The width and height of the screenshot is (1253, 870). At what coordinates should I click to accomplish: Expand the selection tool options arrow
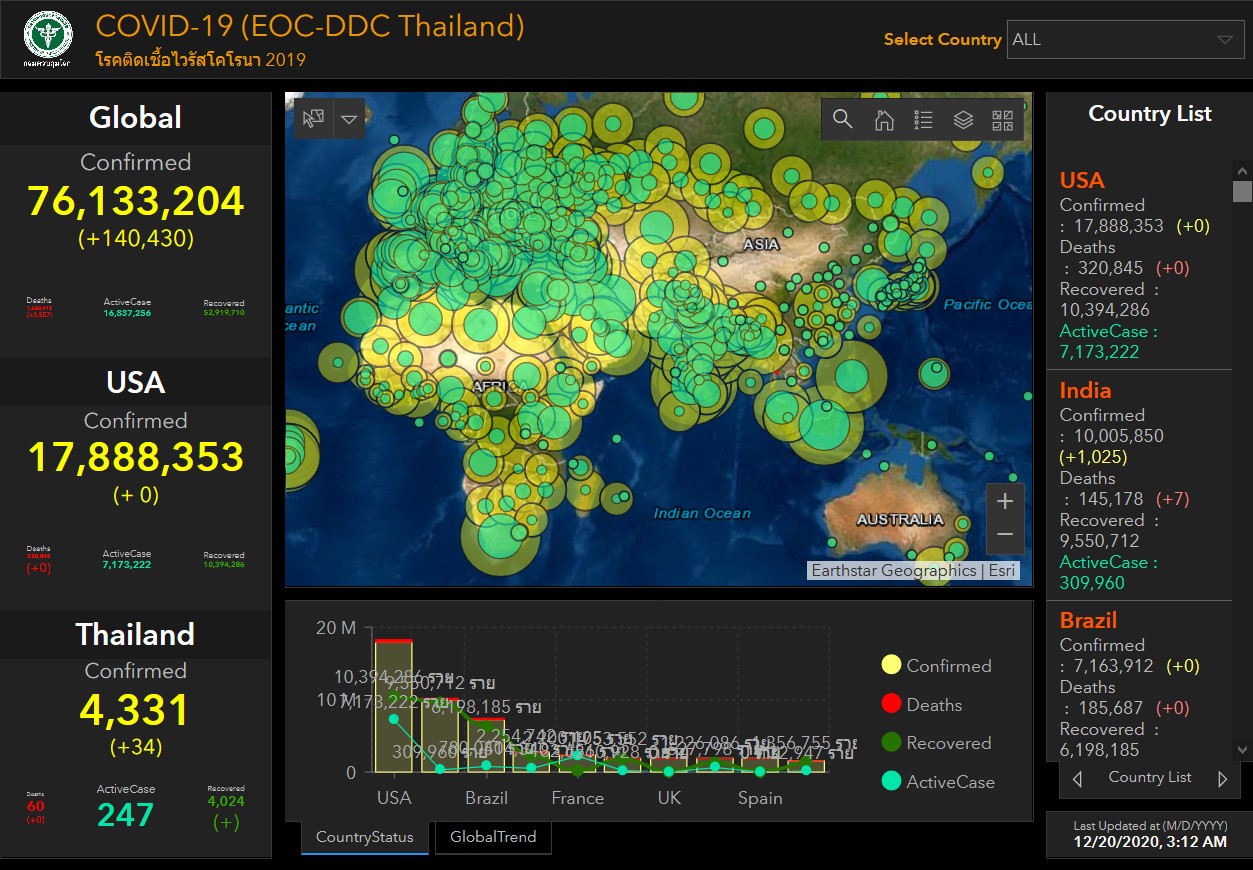pos(348,119)
